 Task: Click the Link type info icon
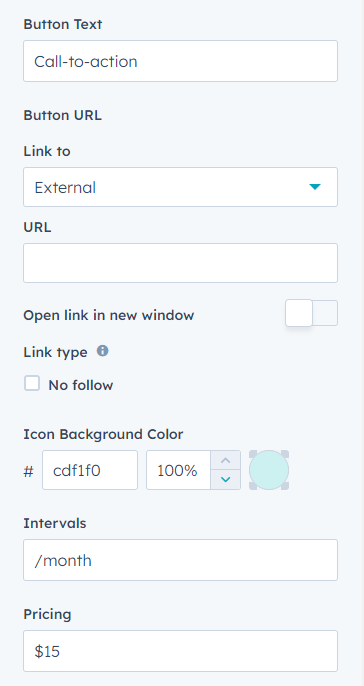pos(102,351)
